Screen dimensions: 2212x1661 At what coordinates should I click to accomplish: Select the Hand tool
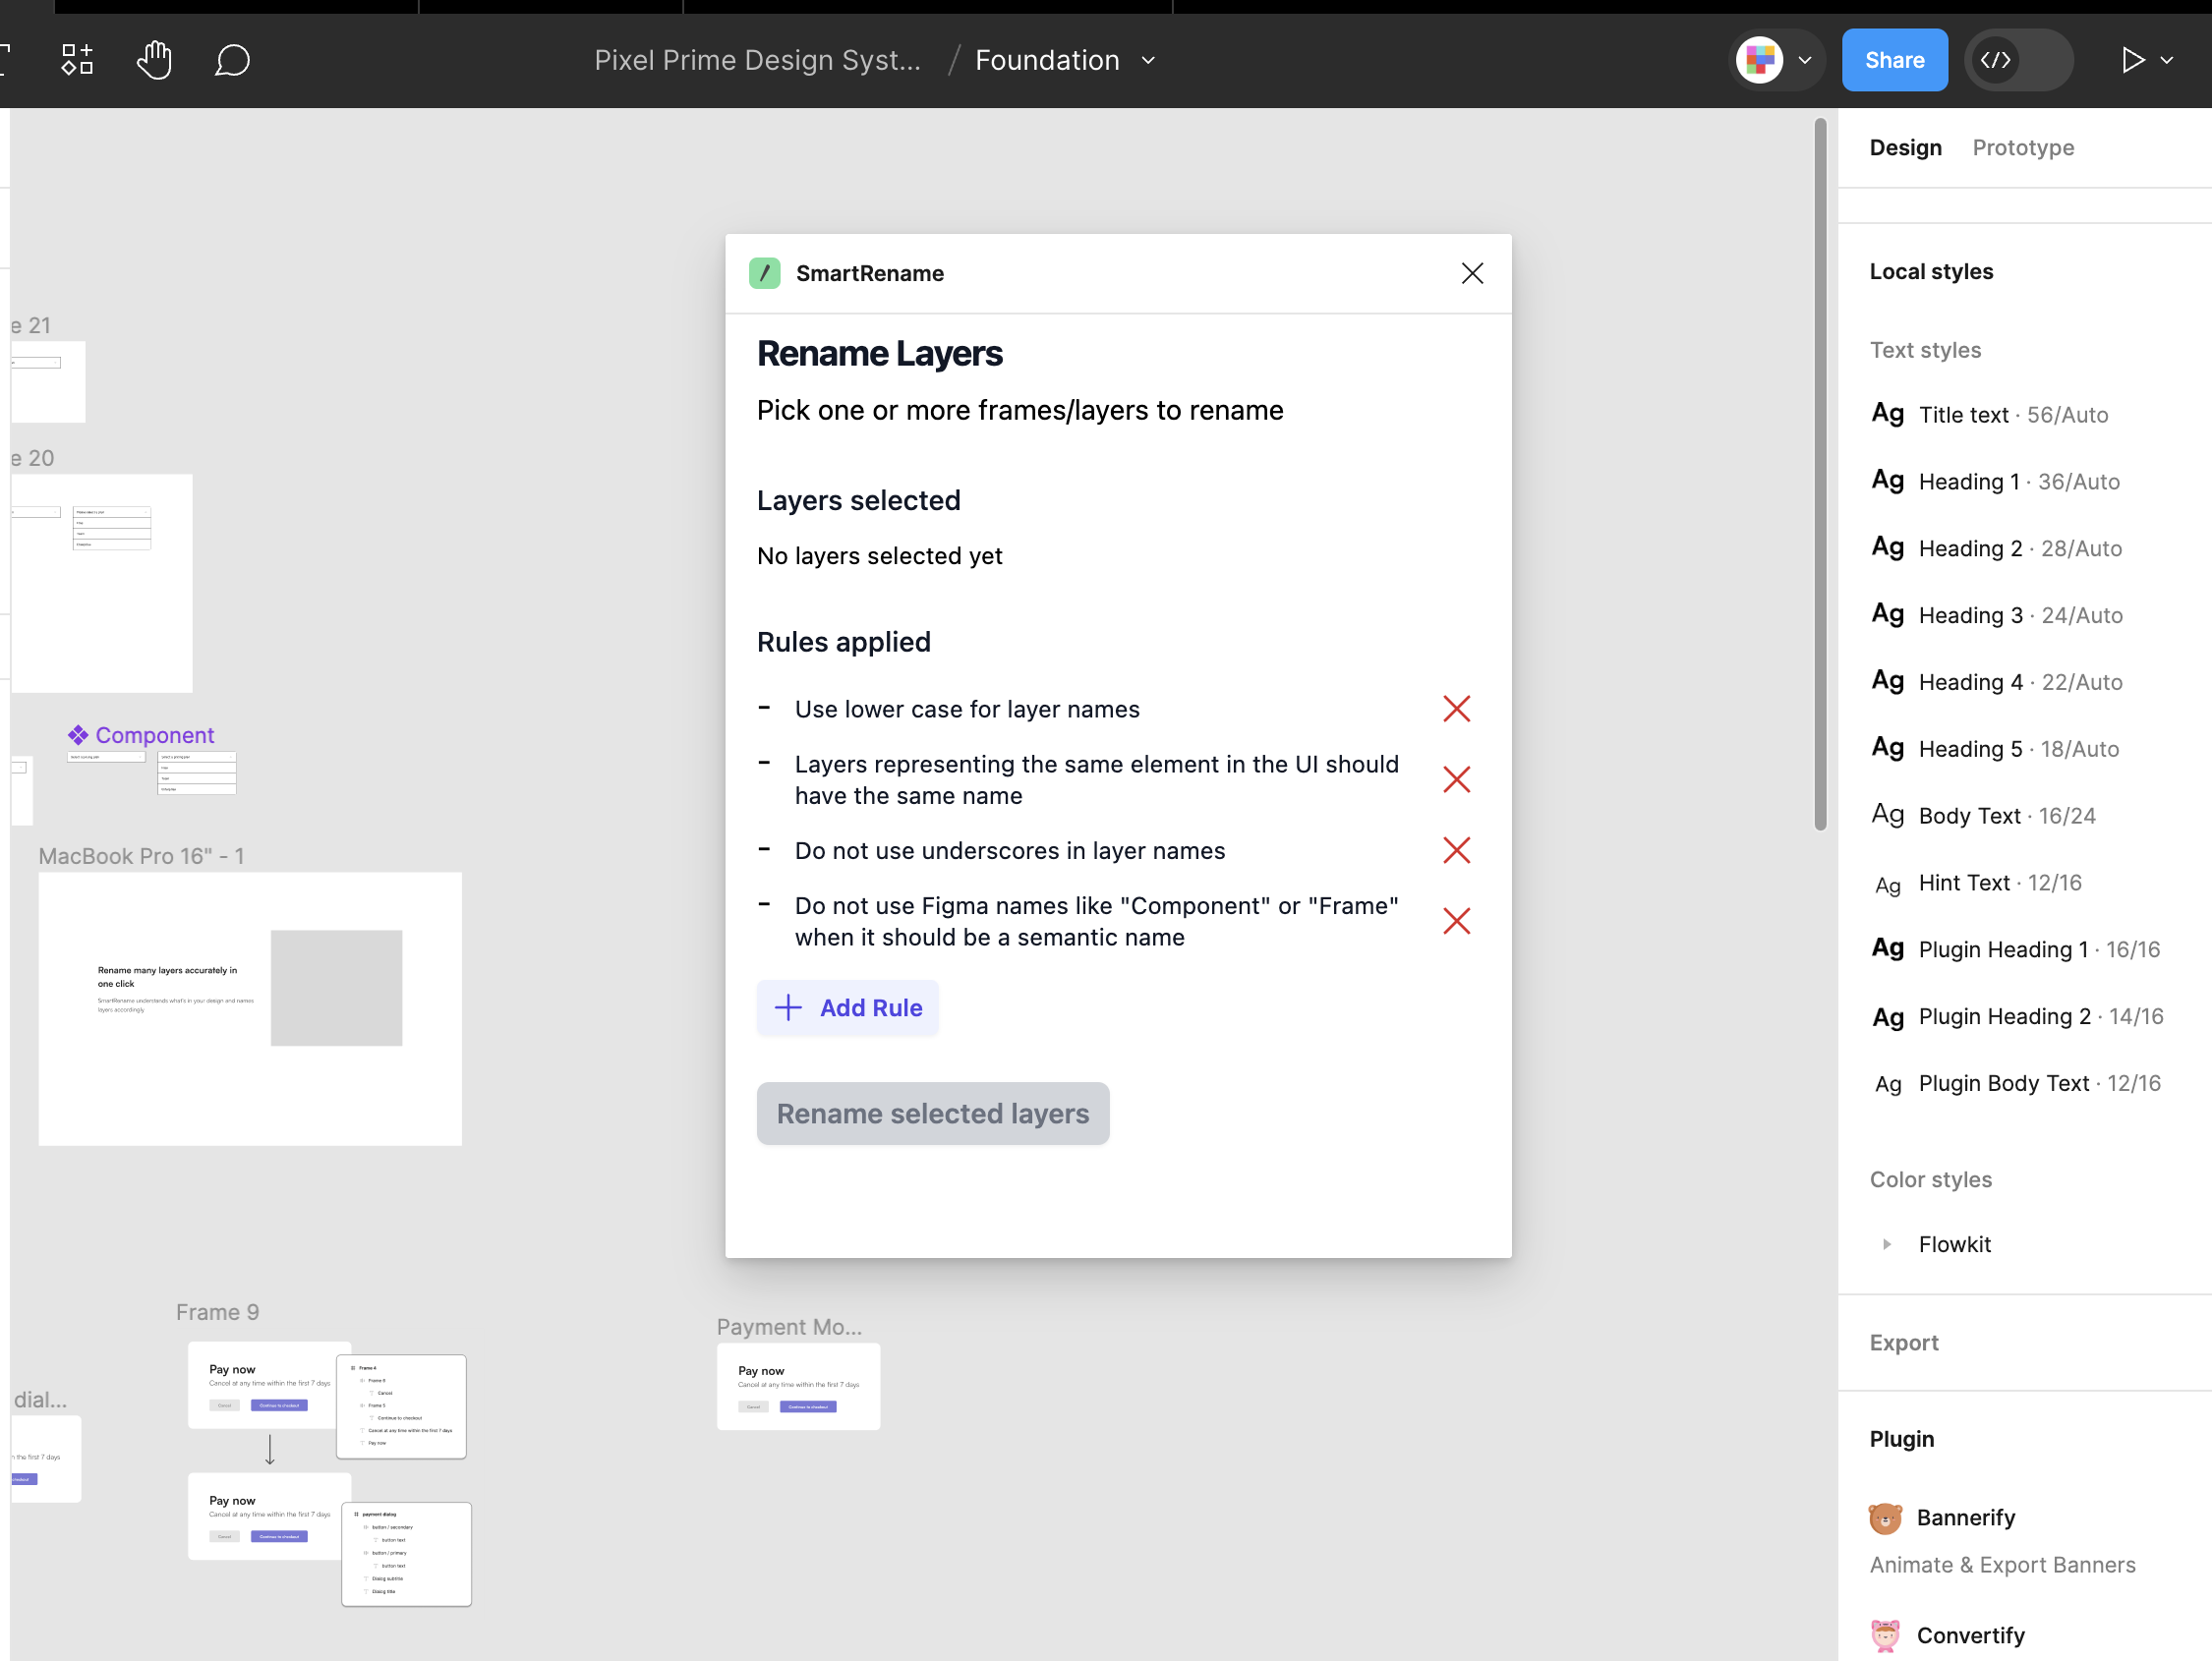point(154,60)
